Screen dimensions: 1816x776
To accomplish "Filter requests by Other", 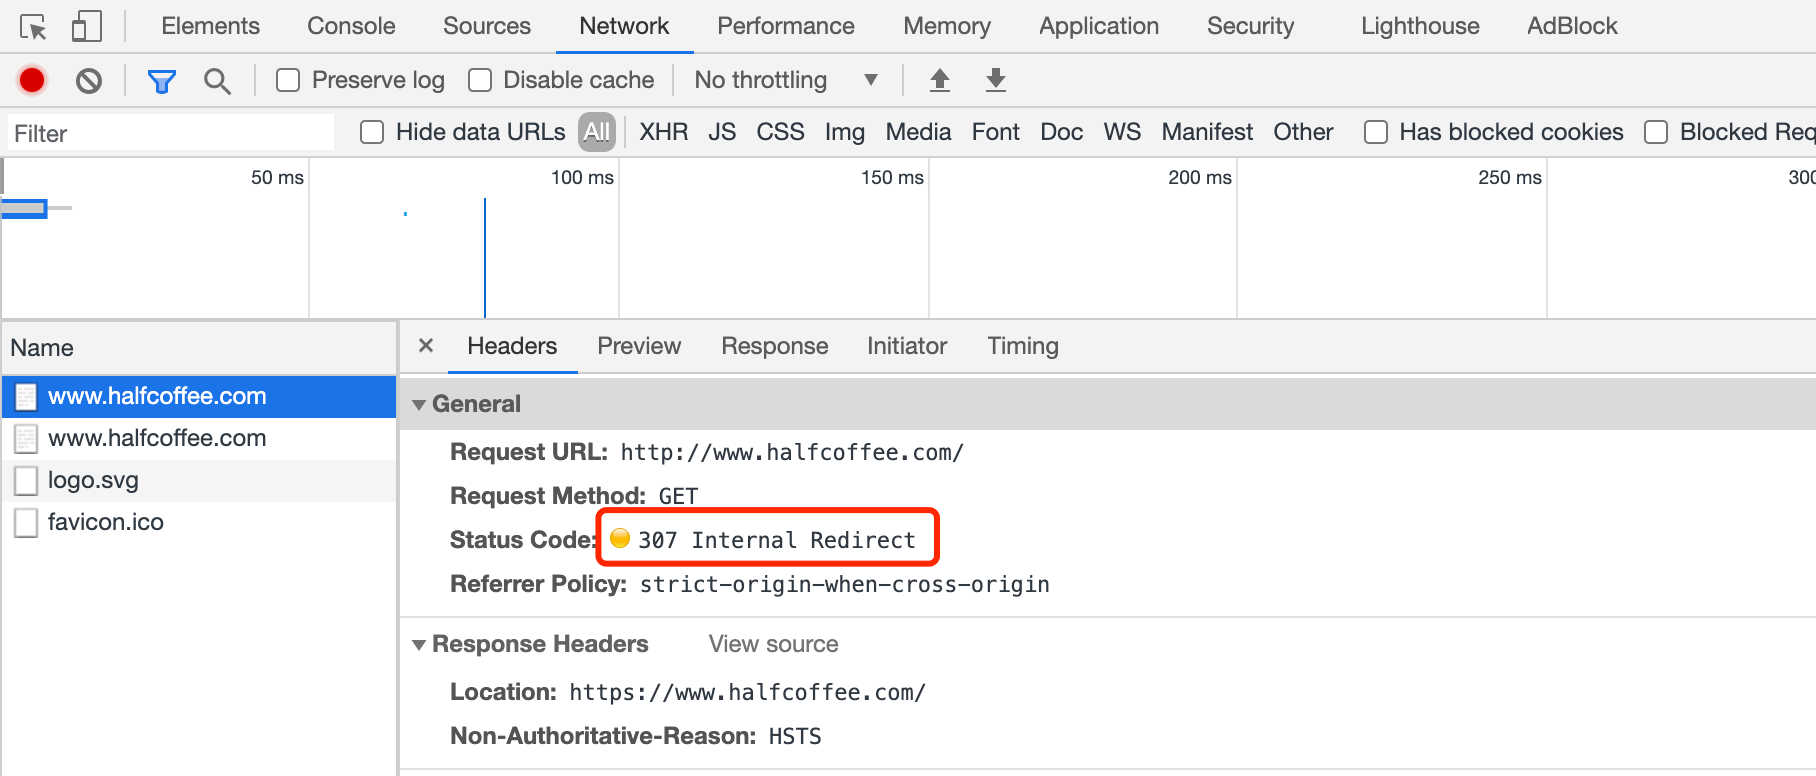I will 1303,132.
